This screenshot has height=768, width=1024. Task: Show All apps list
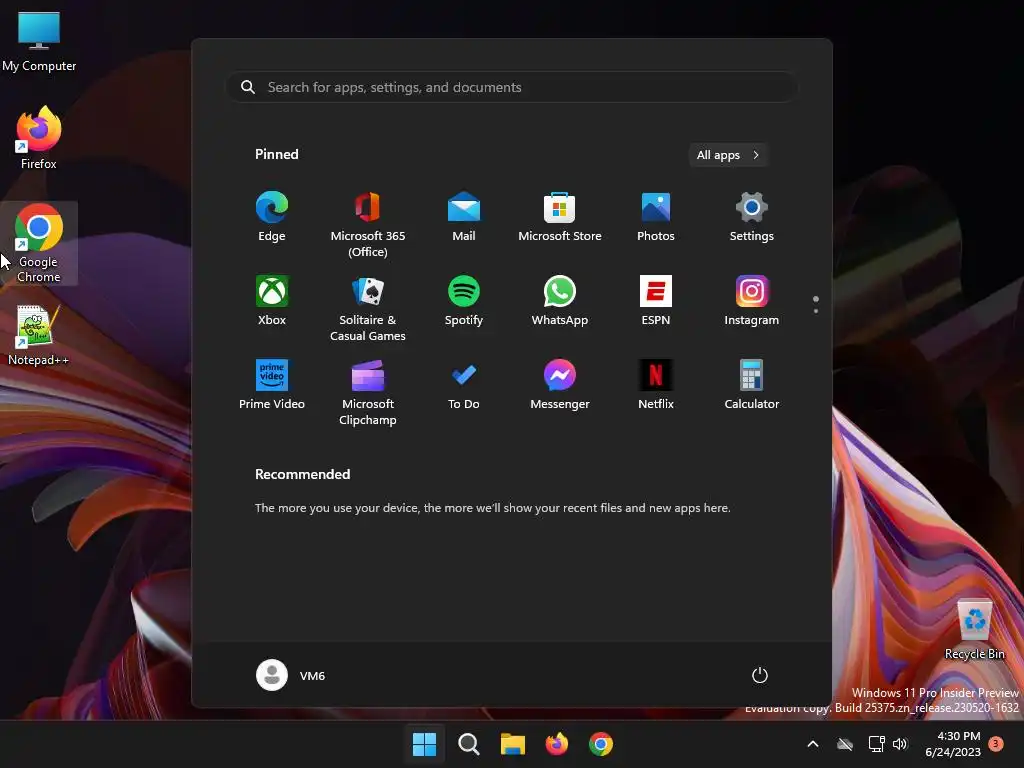pos(728,155)
